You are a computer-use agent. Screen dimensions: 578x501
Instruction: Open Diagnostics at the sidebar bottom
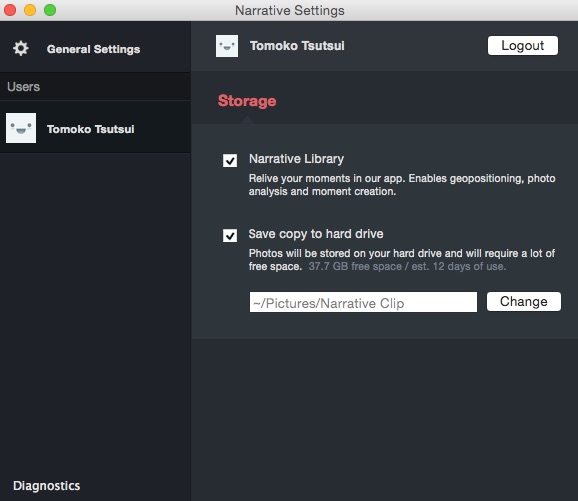(x=46, y=486)
